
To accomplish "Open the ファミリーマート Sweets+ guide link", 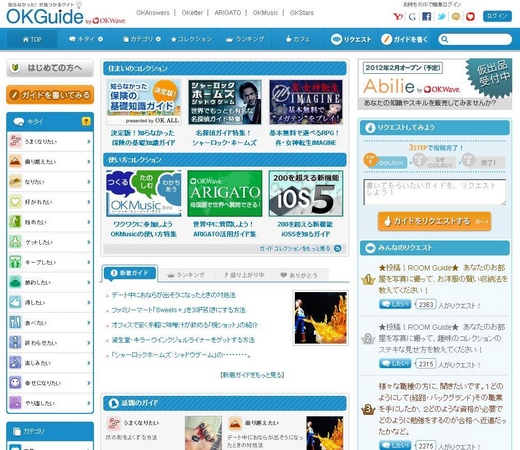I will click(x=178, y=310).
